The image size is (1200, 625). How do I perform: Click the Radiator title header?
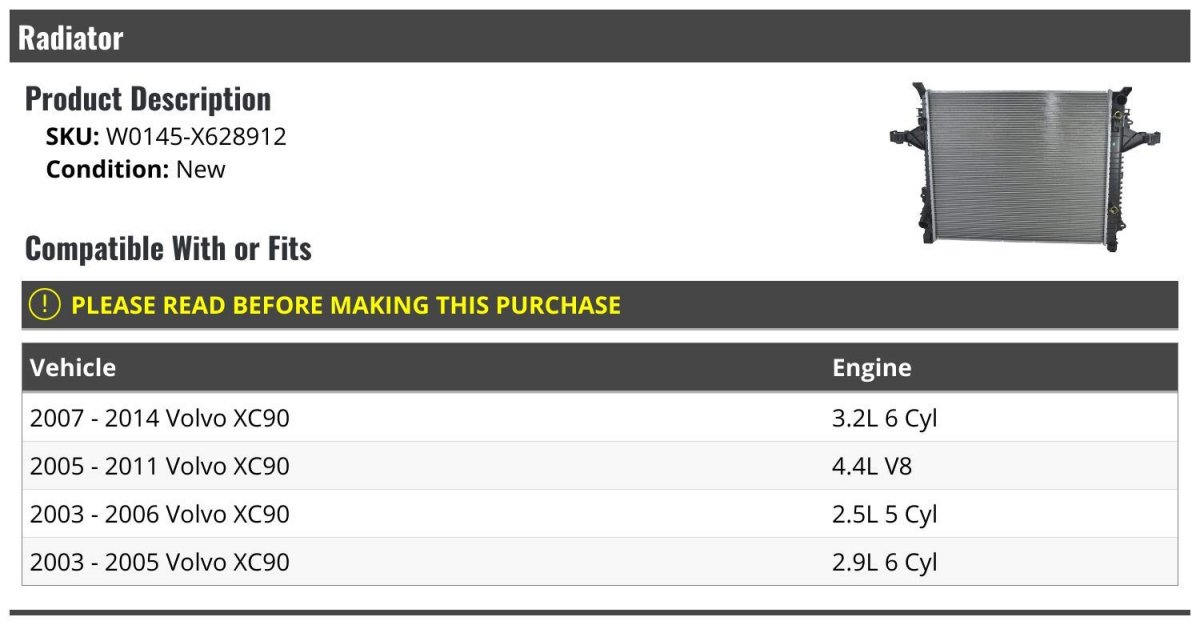point(71,38)
